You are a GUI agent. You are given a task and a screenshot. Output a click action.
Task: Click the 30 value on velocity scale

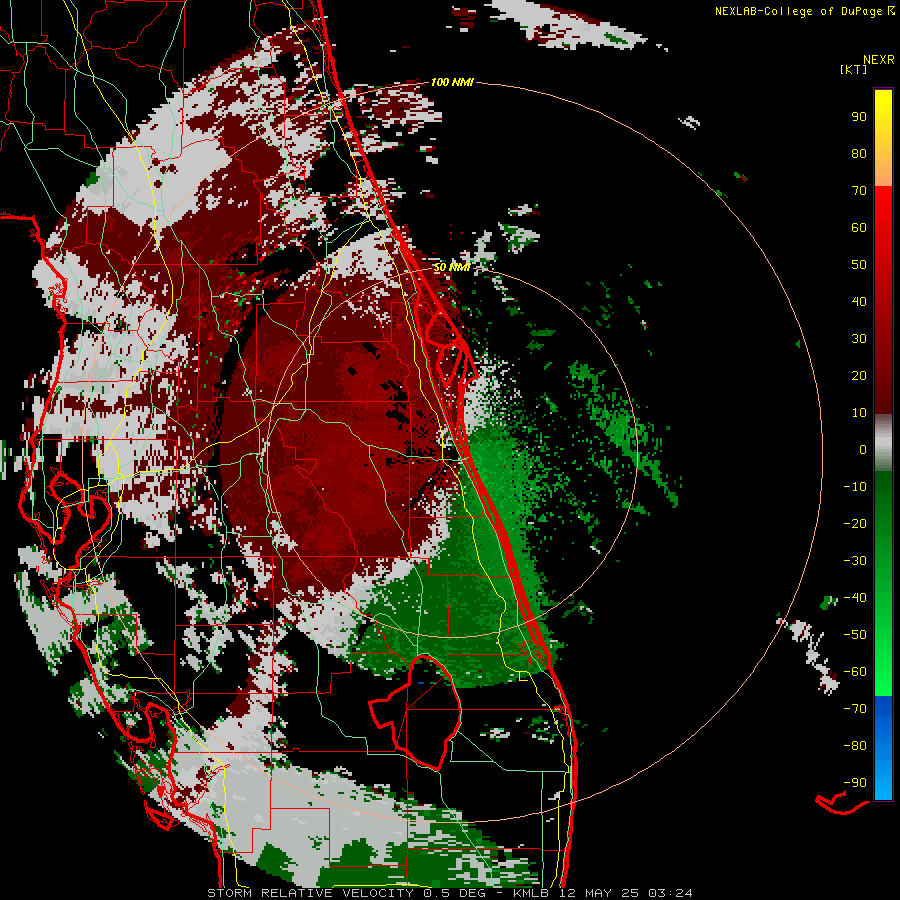click(x=859, y=339)
